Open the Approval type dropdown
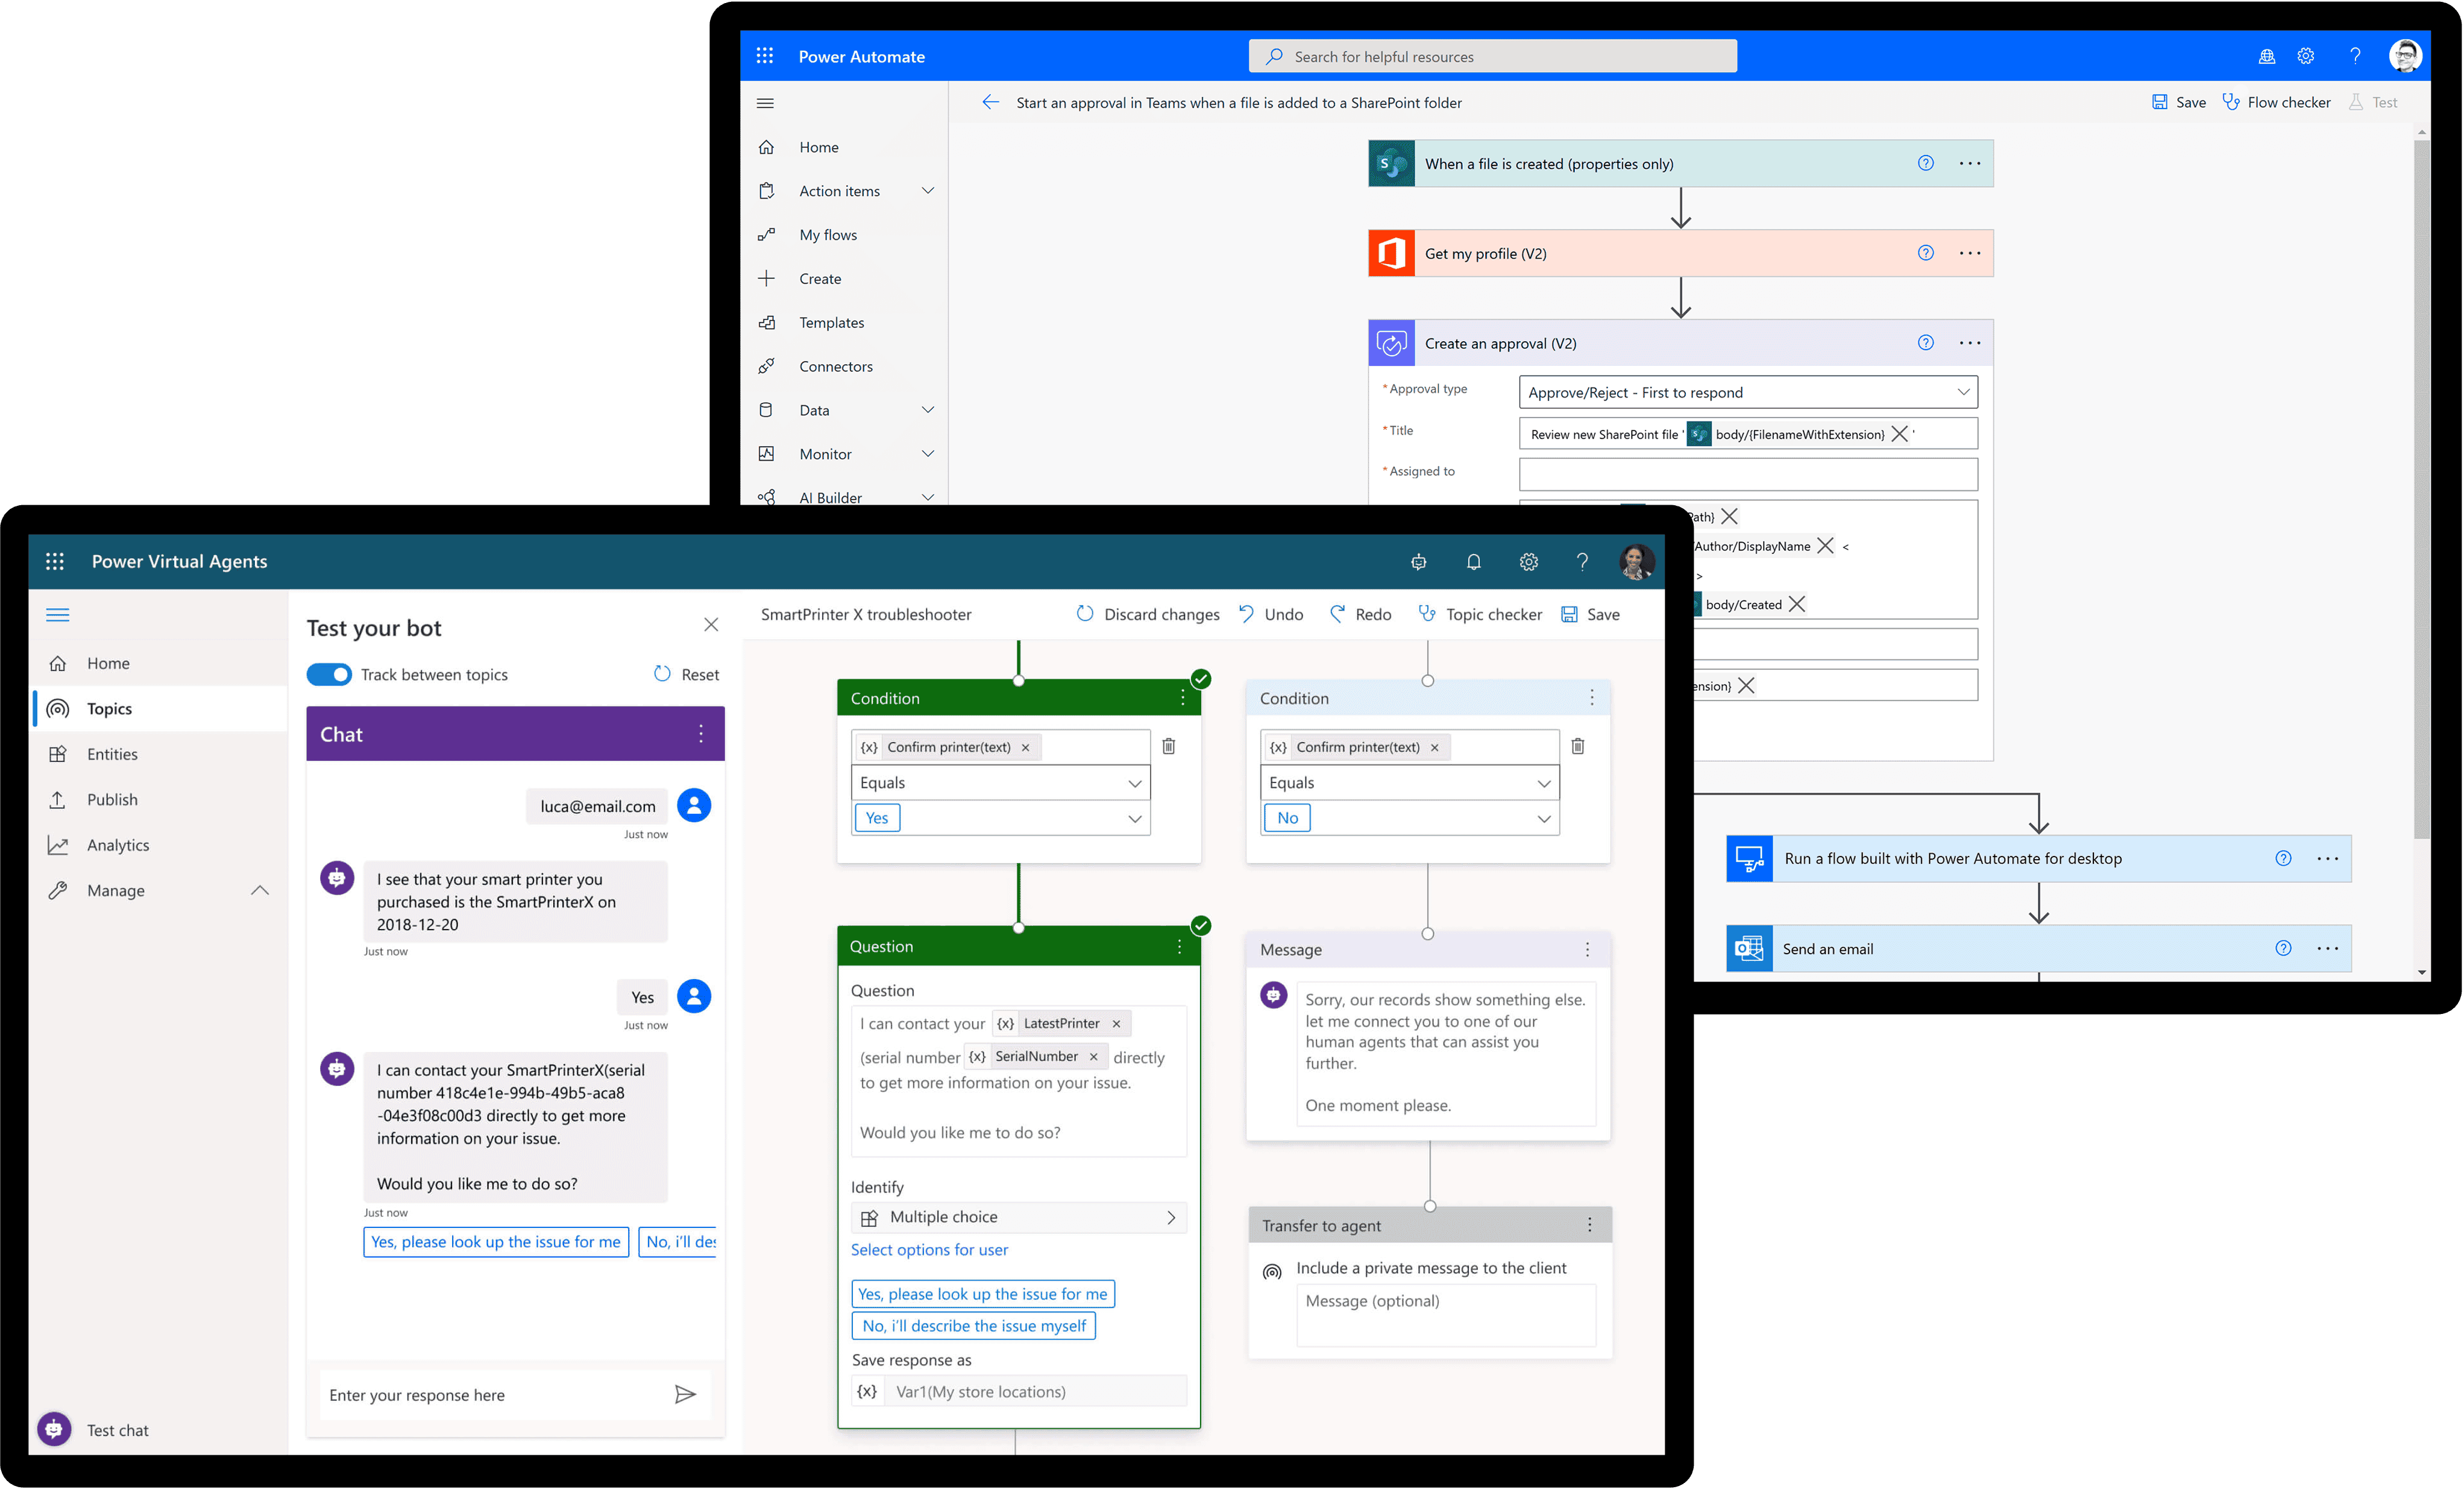 [x=1748, y=392]
